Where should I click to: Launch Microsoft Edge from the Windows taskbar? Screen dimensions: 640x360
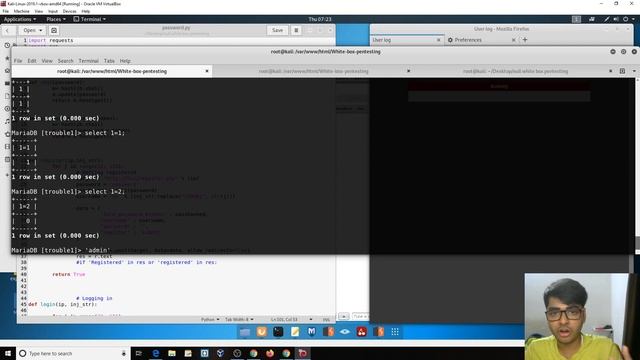(x=156, y=353)
